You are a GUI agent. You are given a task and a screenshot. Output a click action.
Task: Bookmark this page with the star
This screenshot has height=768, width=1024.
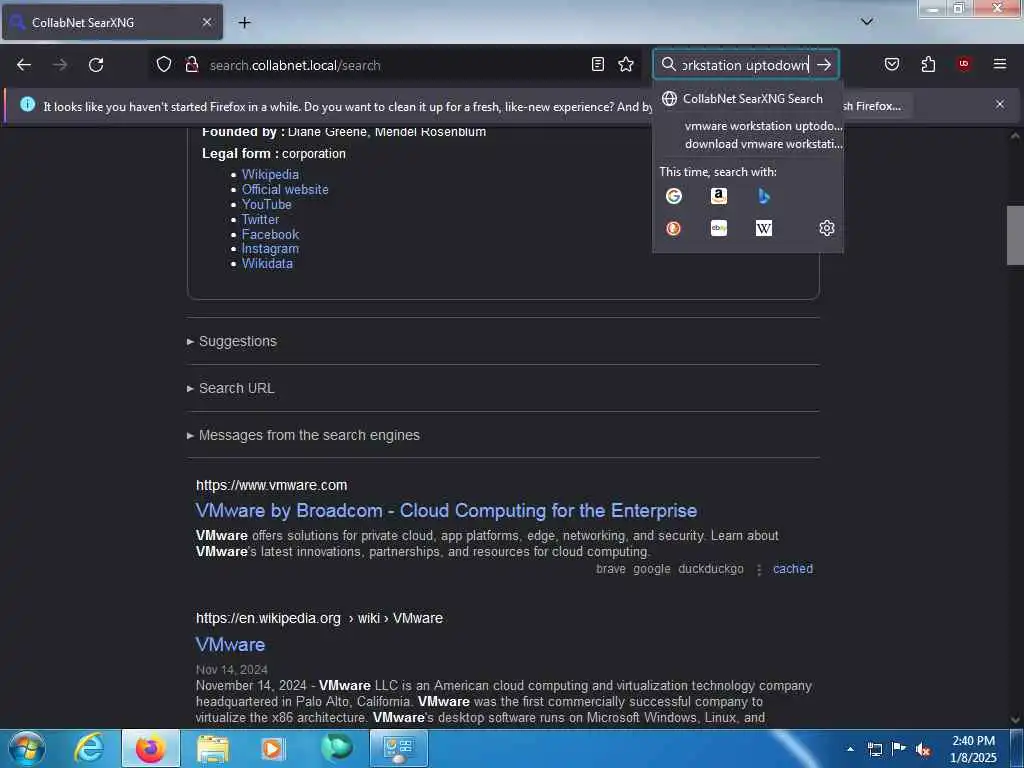[626, 64]
